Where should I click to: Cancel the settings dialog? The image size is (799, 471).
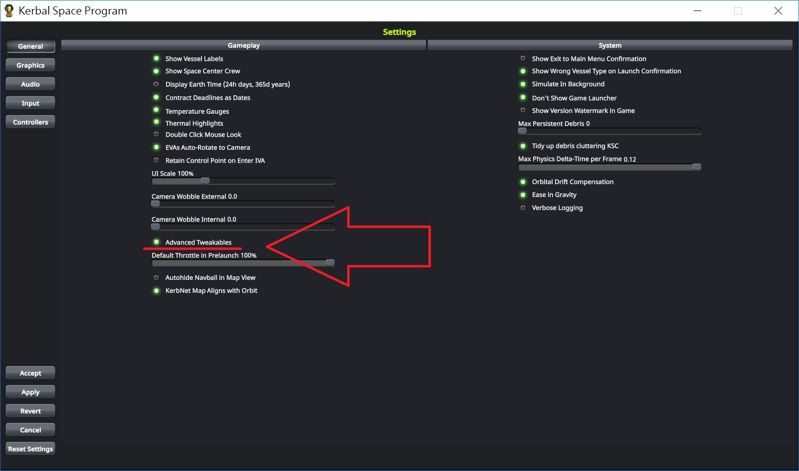point(31,430)
